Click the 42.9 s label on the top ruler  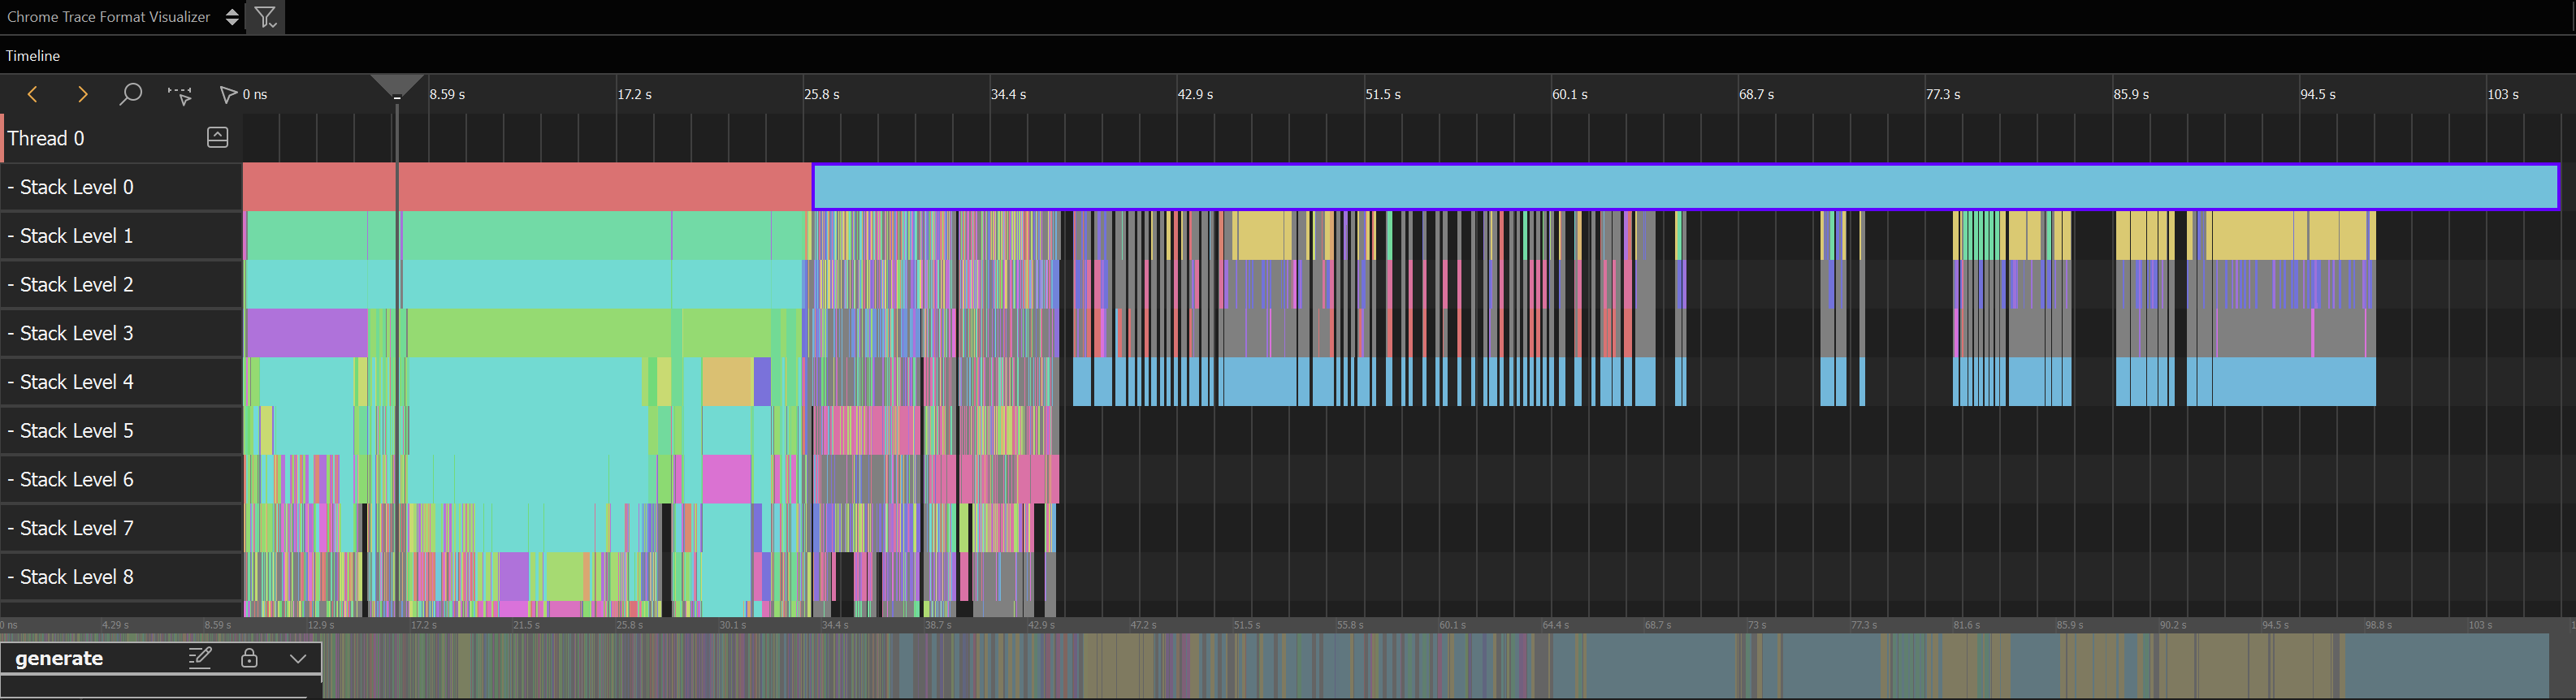tap(1195, 94)
